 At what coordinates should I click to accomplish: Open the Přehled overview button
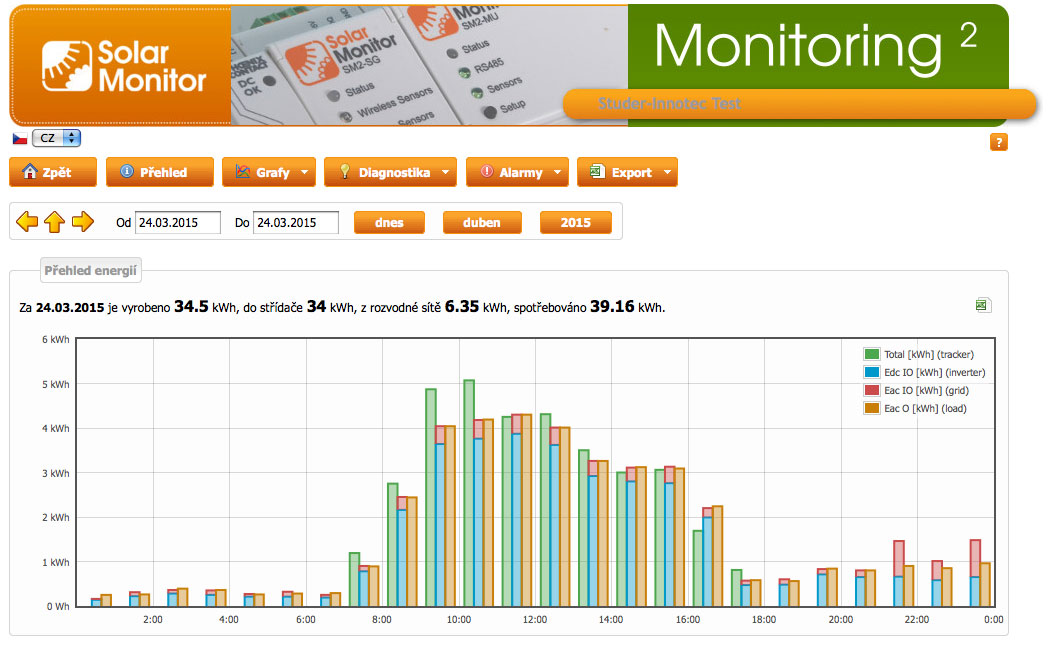pyautogui.click(x=160, y=172)
